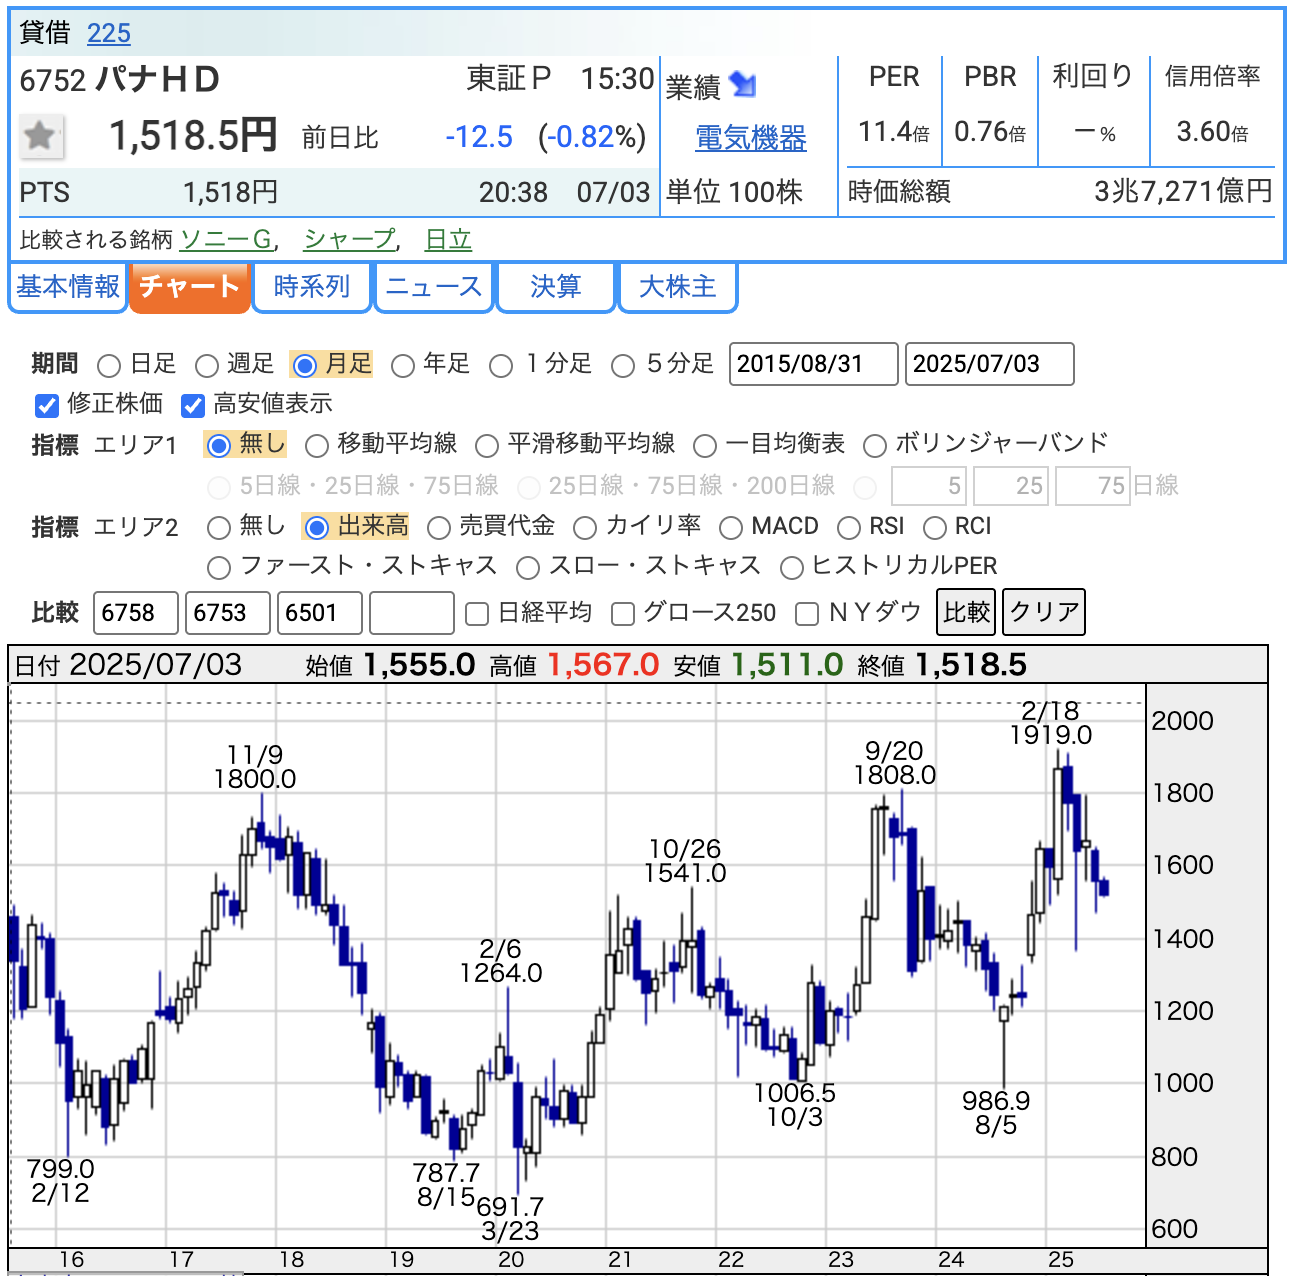
Task: Enable the 日経平均 comparison checkbox
Action: [x=478, y=614]
